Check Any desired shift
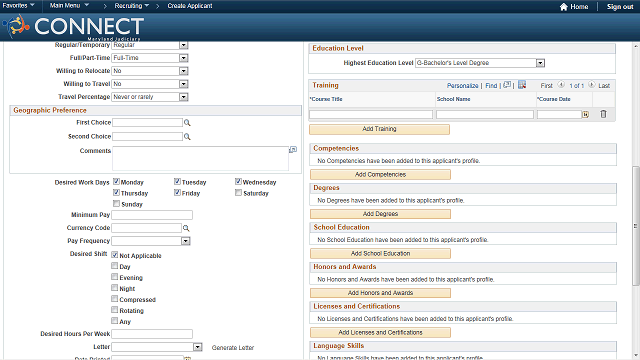 (x=115, y=321)
